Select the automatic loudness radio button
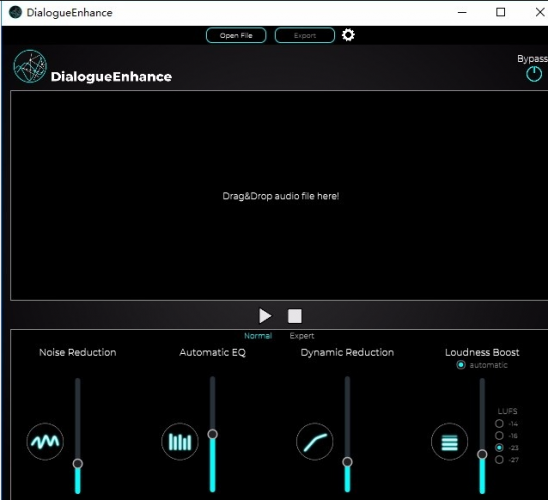Screen dimensions: 548x500 tap(461, 365)
